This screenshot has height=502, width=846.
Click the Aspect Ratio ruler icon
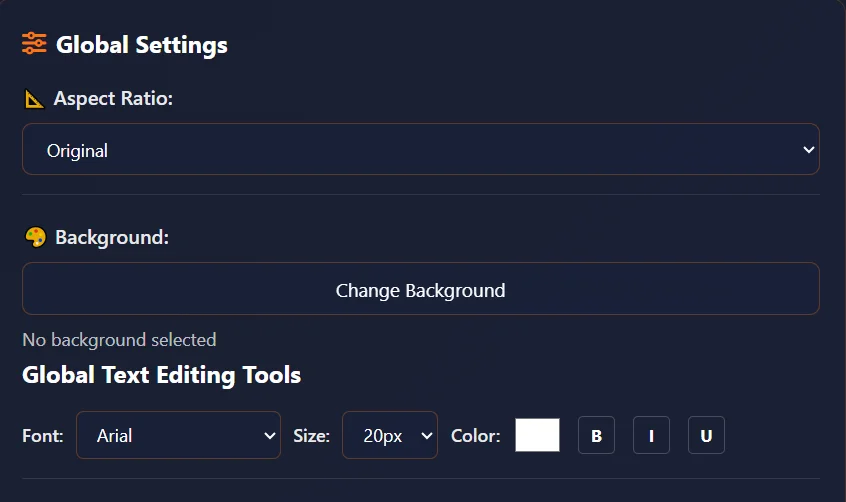pos(34,99)
